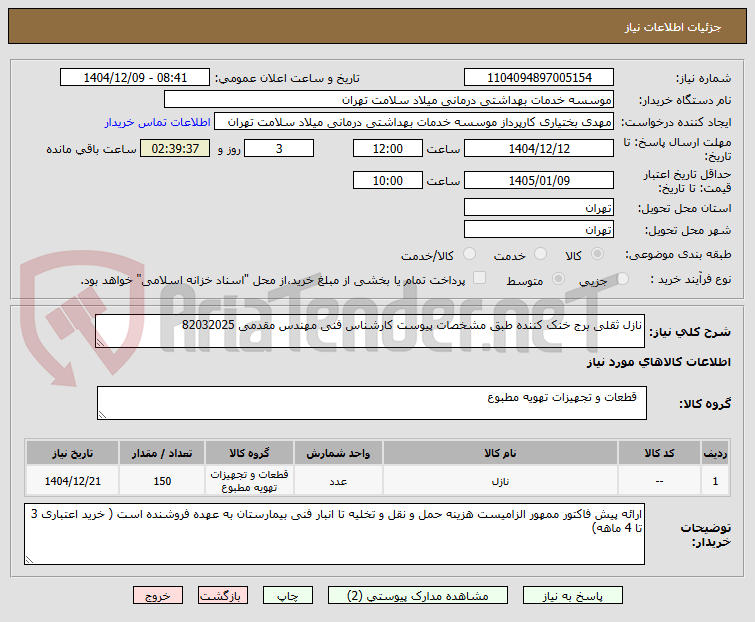The image size is (755, 622).
Task: Click the price validity date 1405/01/09
Action: 539,181
